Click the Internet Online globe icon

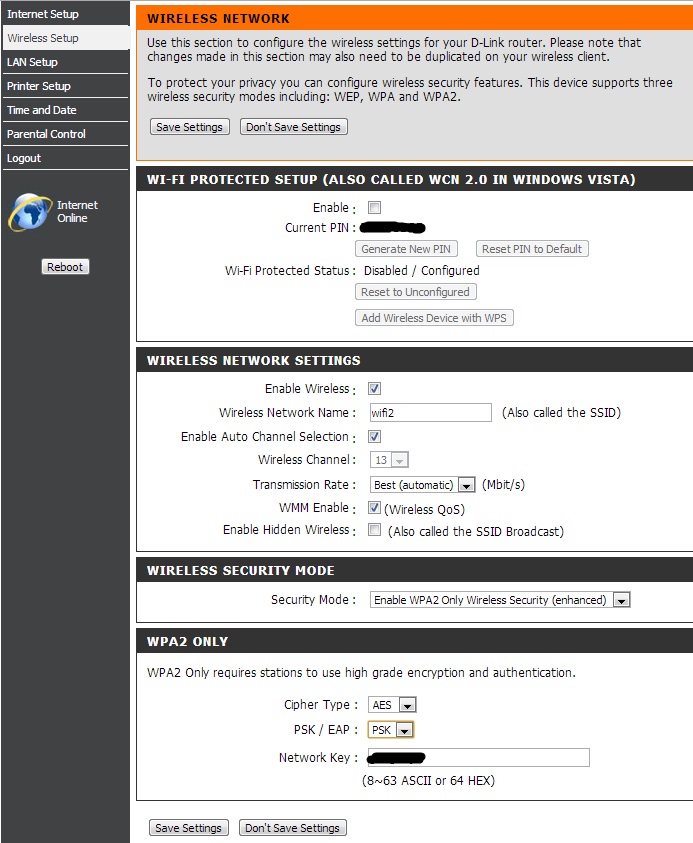pos(30,212)
